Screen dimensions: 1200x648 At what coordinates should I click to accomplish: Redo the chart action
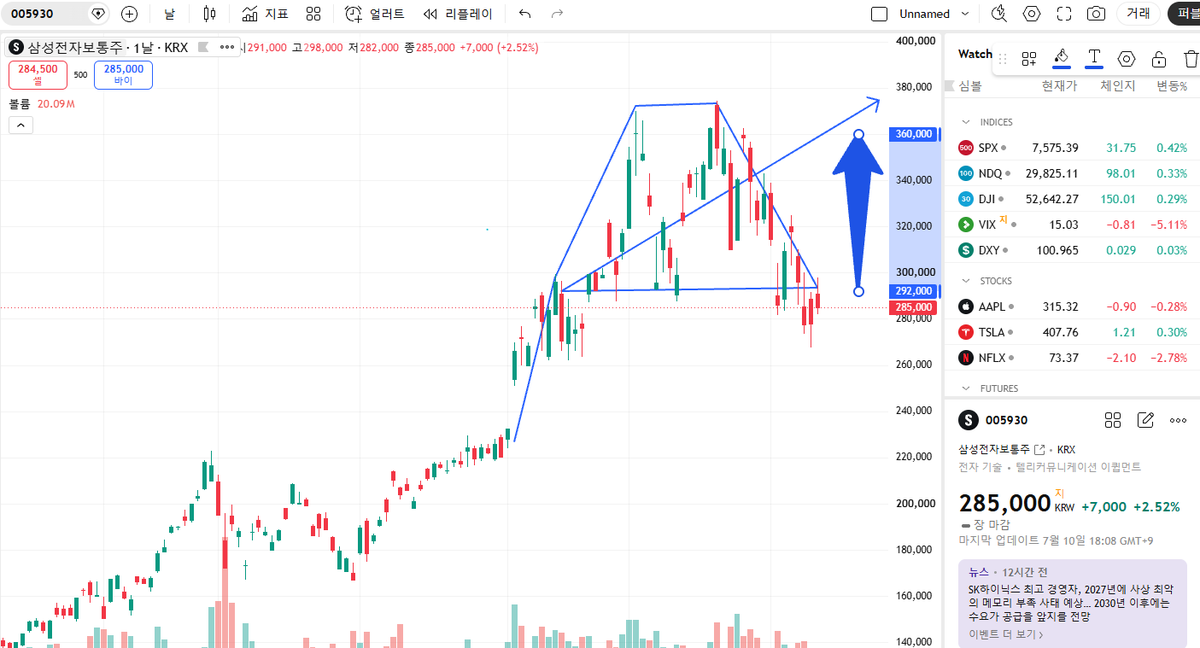click(557, 14)
